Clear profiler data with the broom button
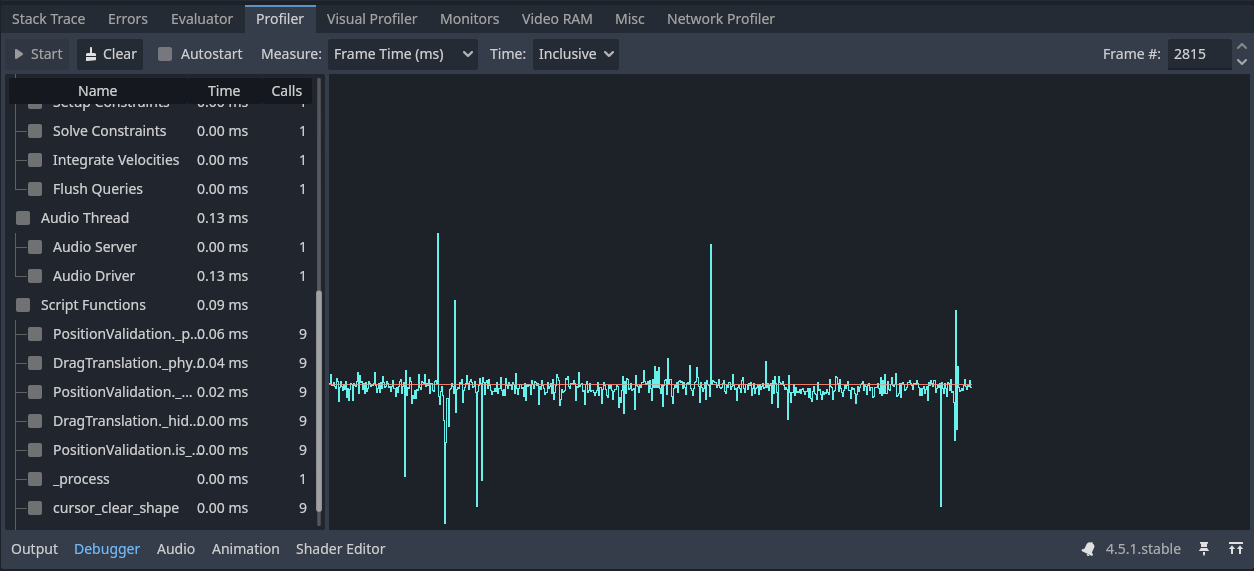This screenshot has width=1254, height=571. pyautogui.click(x=110, y=54)
